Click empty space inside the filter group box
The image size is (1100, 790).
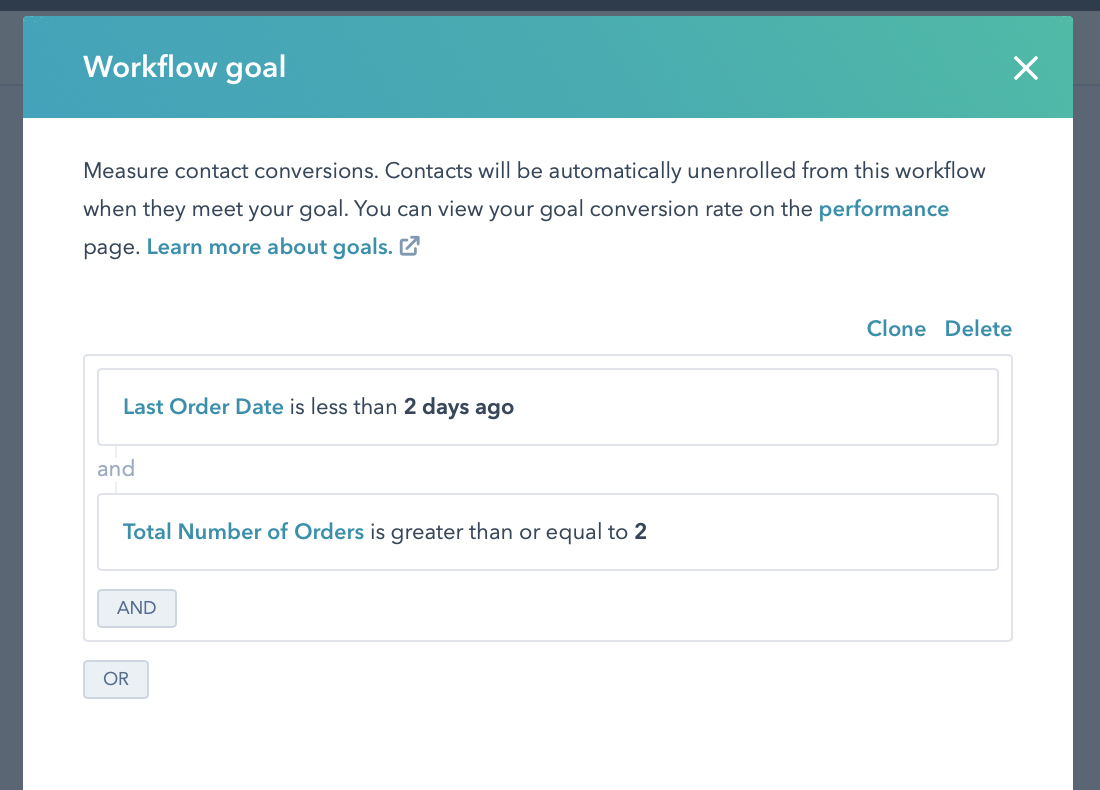click(600, 610)
